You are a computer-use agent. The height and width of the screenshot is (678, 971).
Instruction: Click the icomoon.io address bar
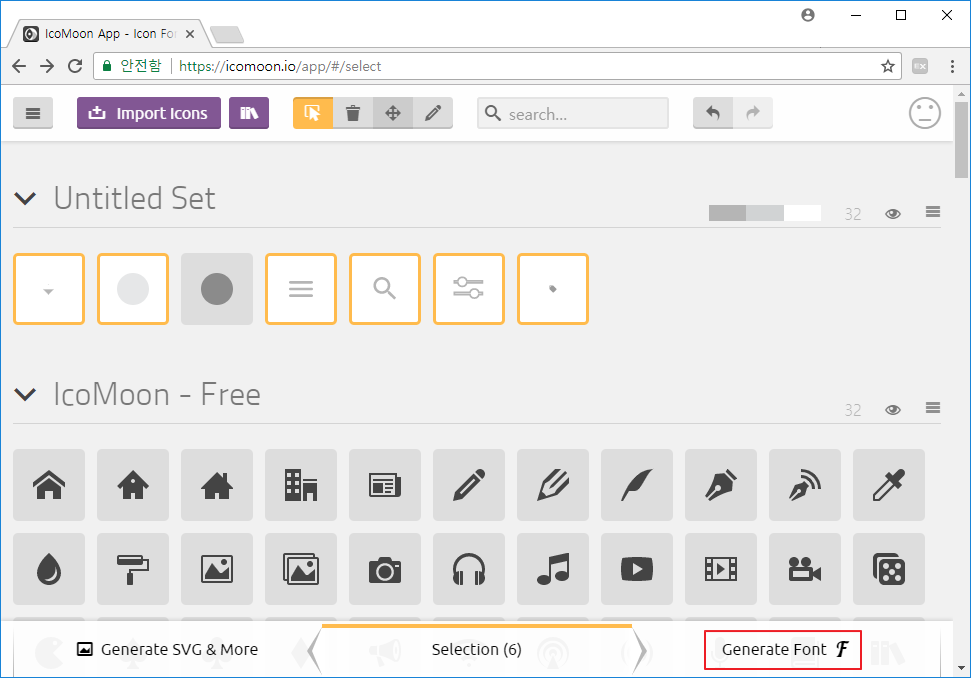tap(497, 66)
